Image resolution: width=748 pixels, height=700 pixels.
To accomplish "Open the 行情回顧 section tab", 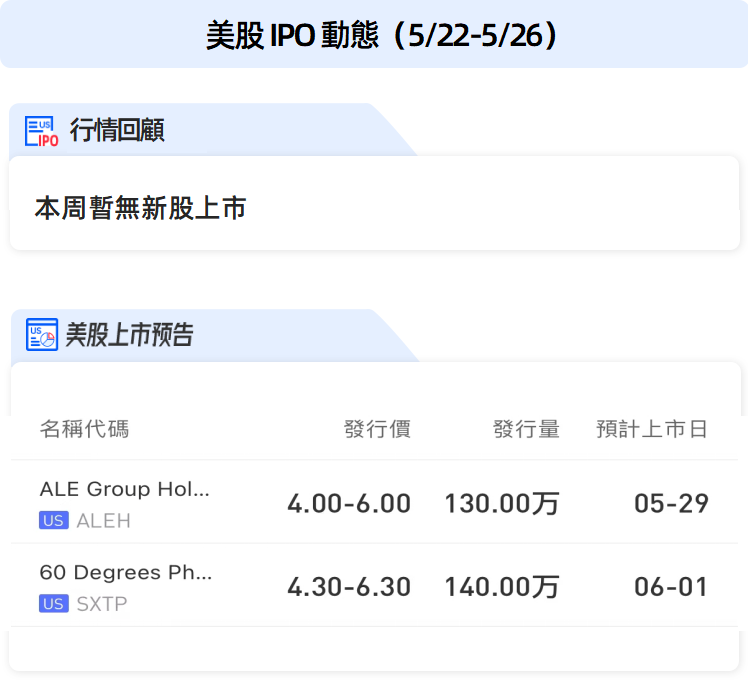I will tap(117, 130).
